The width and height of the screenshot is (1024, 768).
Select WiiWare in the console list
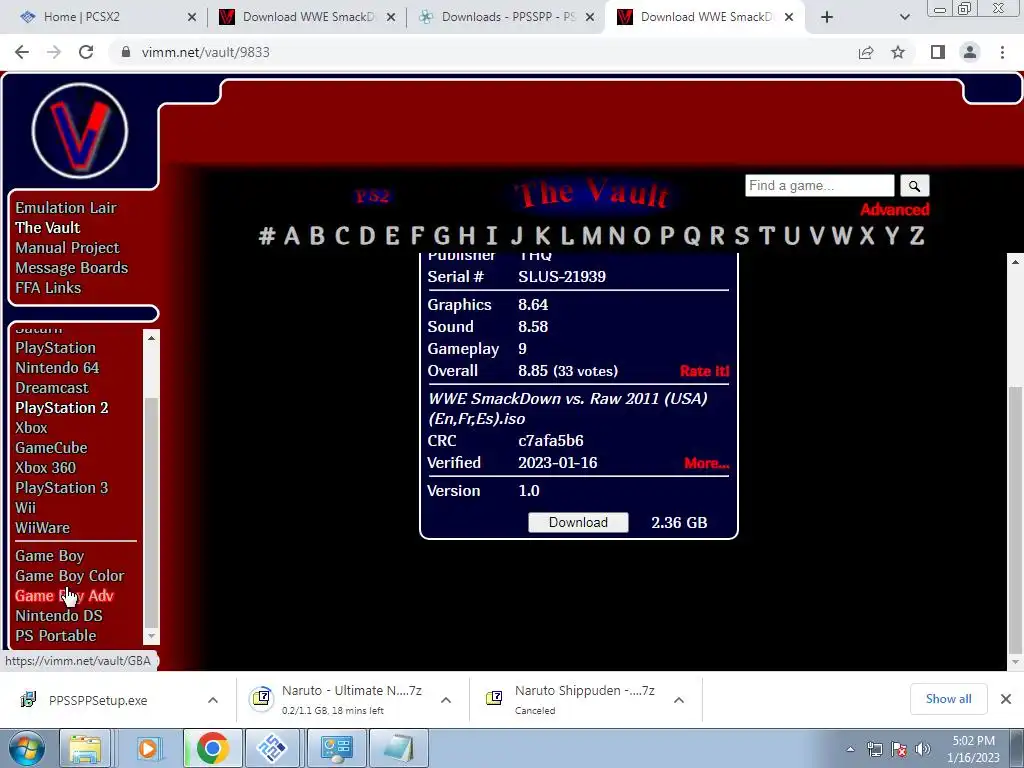(x=42, y=528)
